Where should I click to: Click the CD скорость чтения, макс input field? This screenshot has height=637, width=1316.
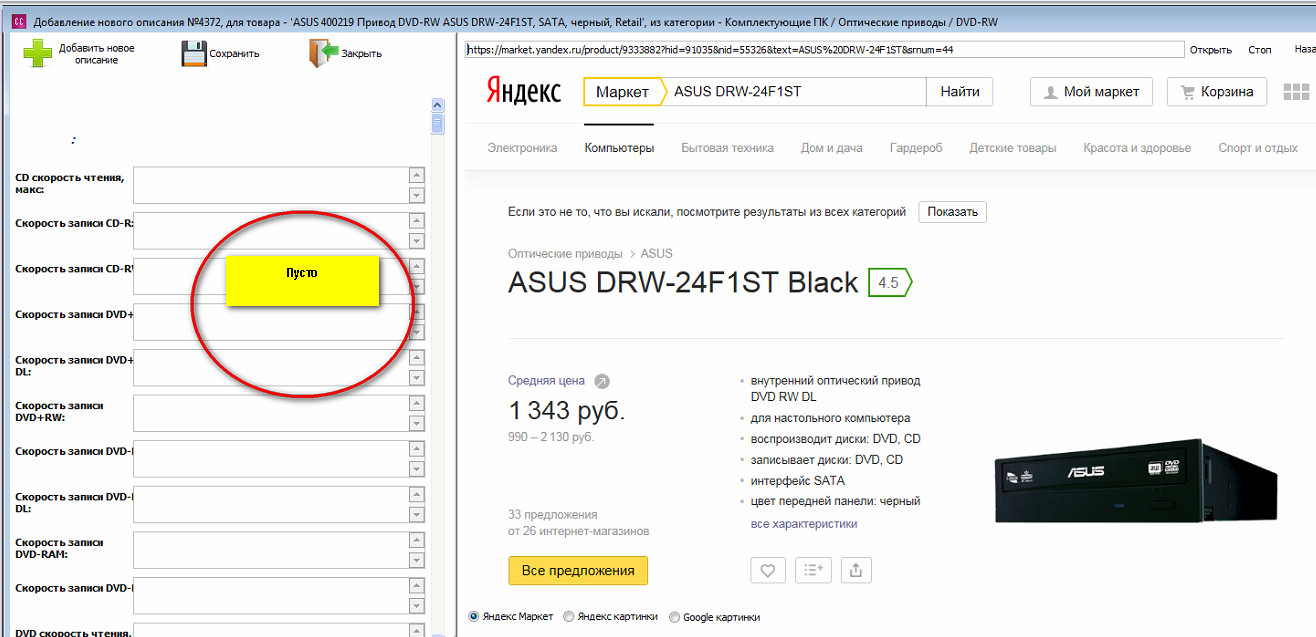point(271,185)
